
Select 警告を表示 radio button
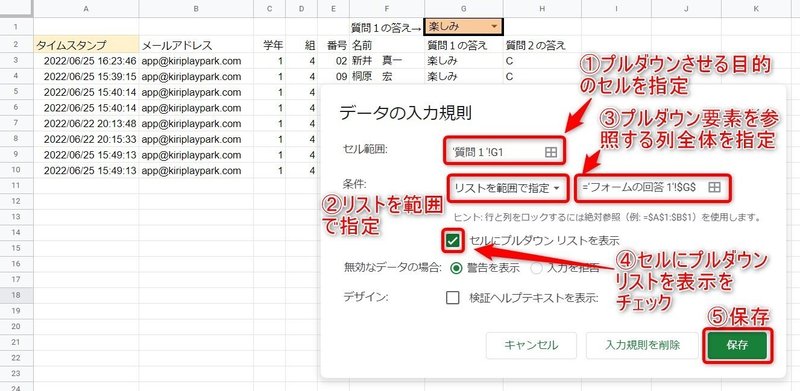(457, 268)
